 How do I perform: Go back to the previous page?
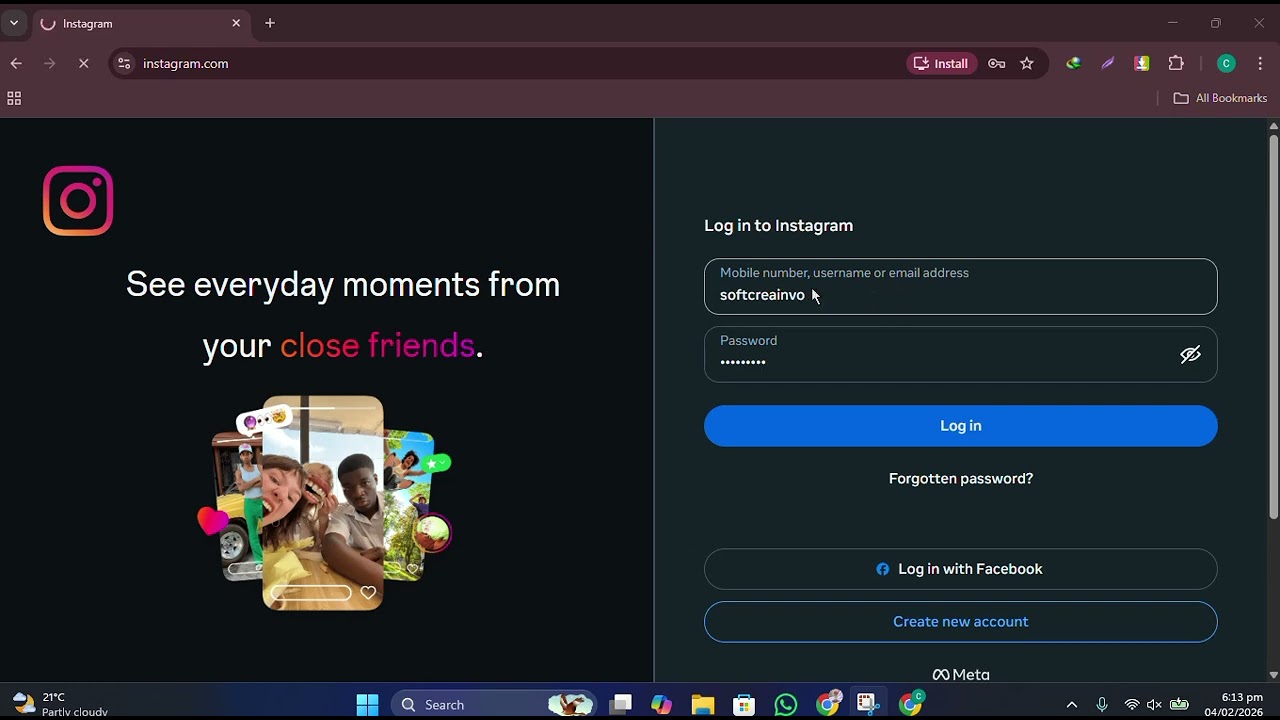[16, 63]
